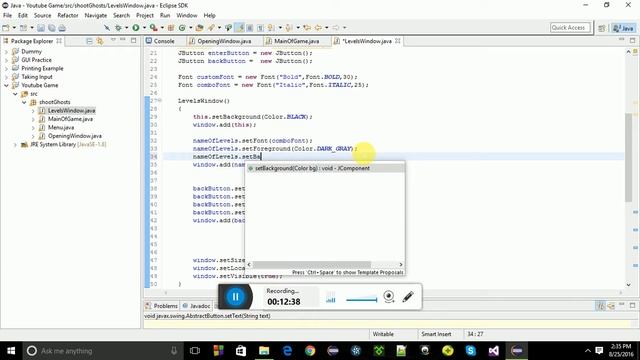The height and width of the screenshot is (360, 640).
Task: Open the Project menu
Action: tap(144, 15)
